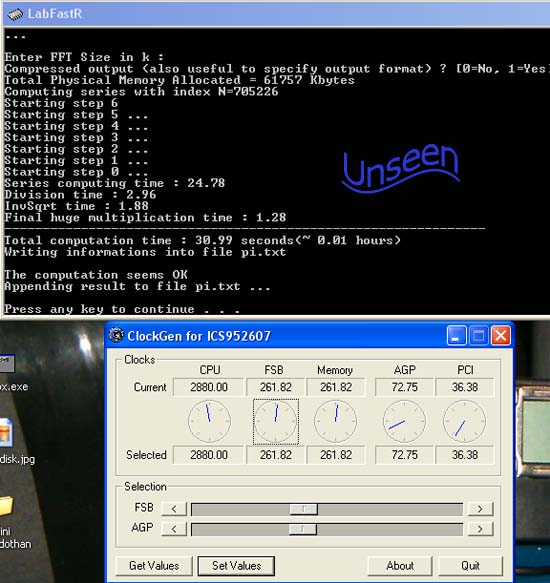Click Quit to exit ClockGen
This screenshot has width=550, height=583.
470,566
